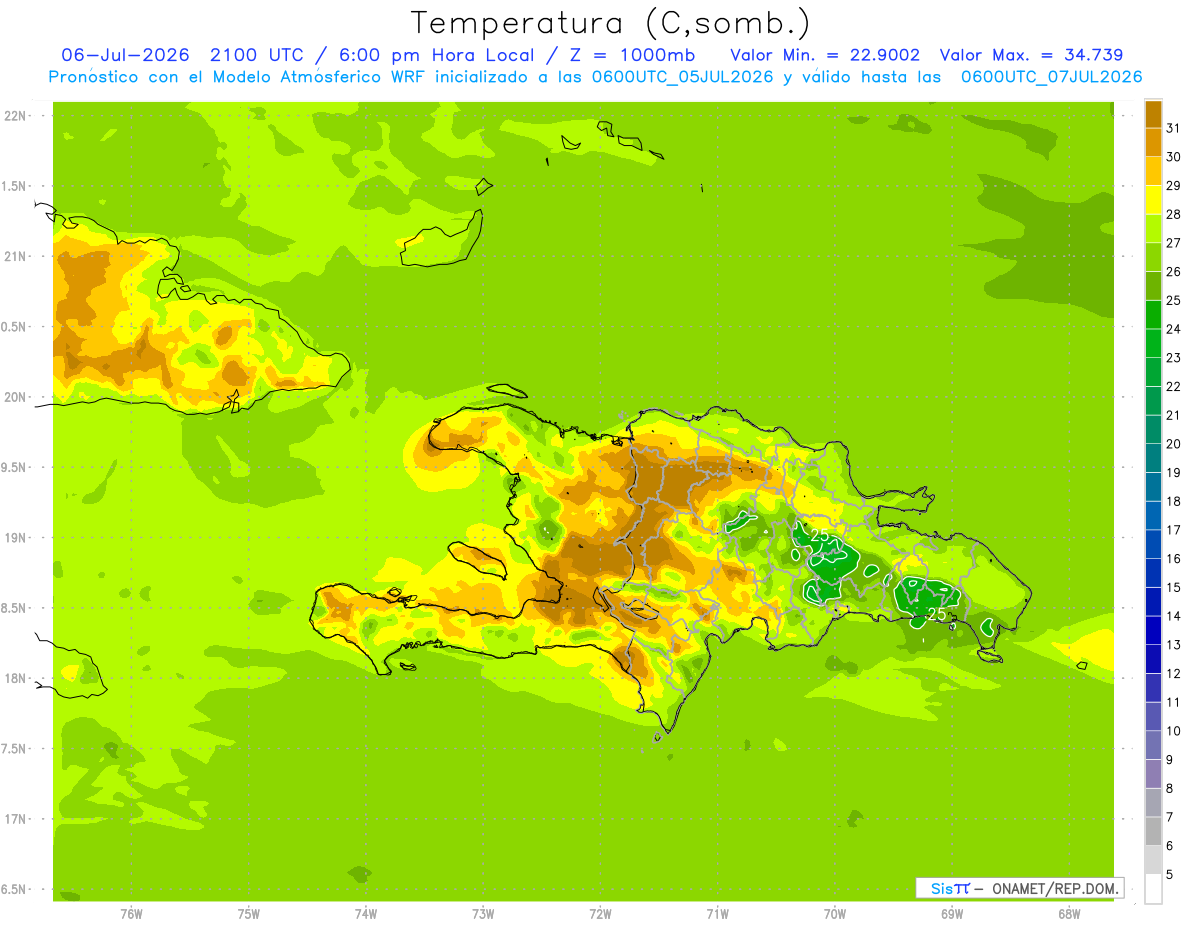Image resolution: width=1200 pixels, height=927 pixels.
Task: Click "0600UTC_07JUL2026" valid-until time text
Action: [1051, 77]
